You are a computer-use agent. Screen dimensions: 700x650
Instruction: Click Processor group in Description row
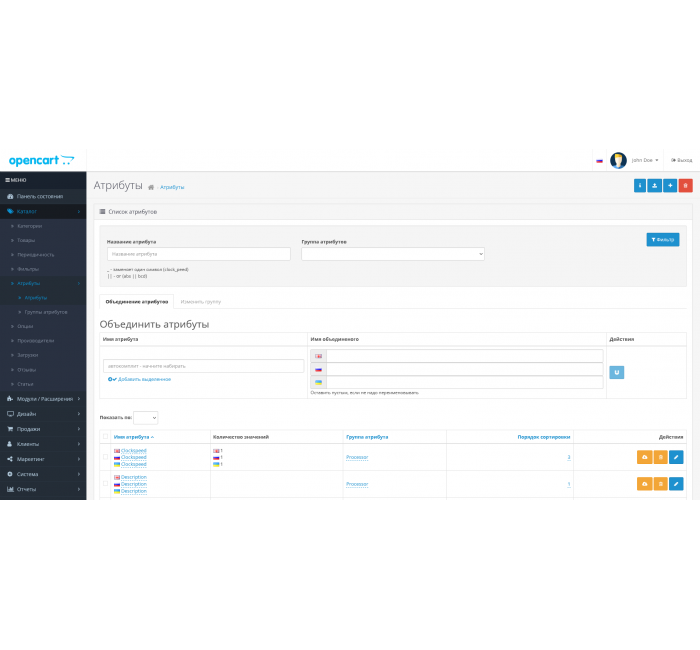tap(357, 484)
